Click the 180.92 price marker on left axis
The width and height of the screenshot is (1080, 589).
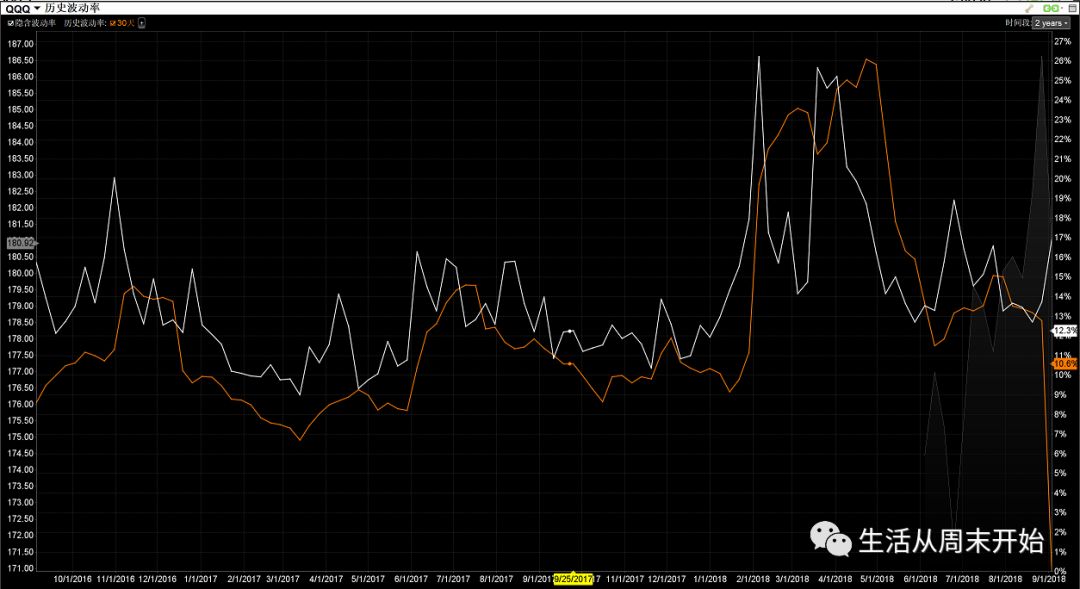coord(20,243)
